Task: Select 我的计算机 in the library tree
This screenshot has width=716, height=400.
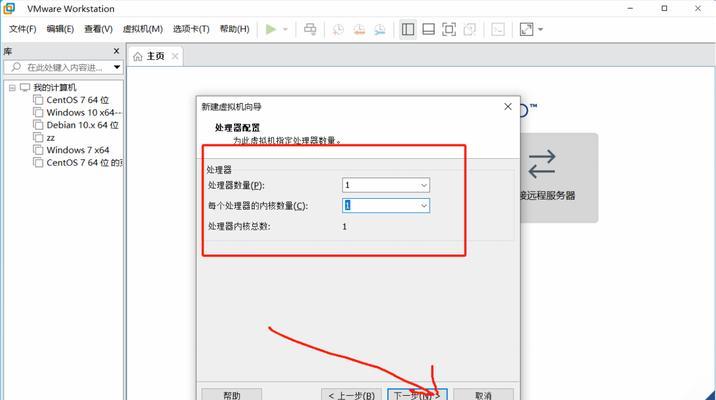Action: (54, 87)
